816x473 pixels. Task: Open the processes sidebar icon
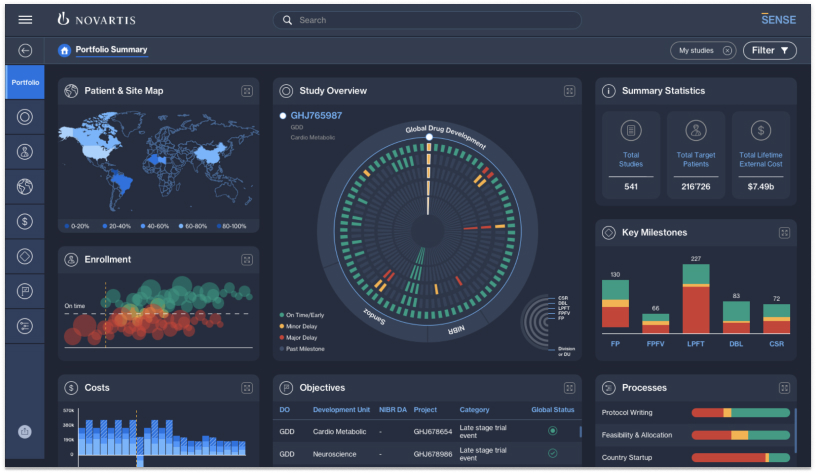[25, 325]
